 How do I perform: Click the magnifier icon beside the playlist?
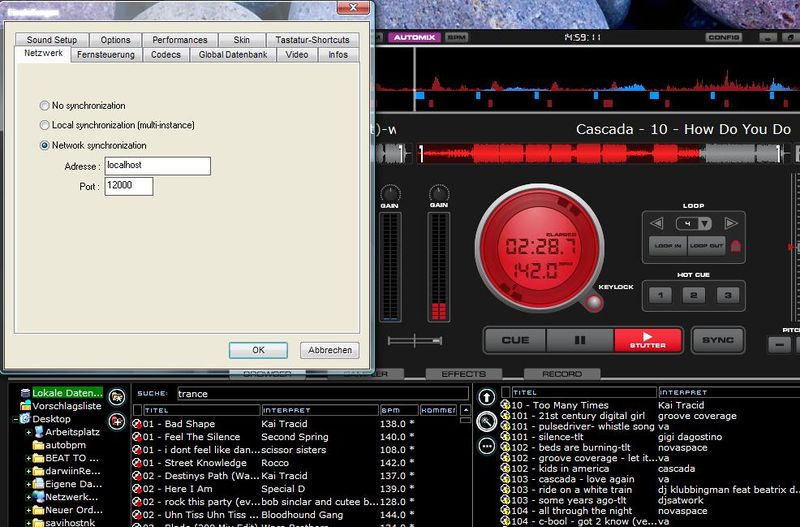[487, 421]
